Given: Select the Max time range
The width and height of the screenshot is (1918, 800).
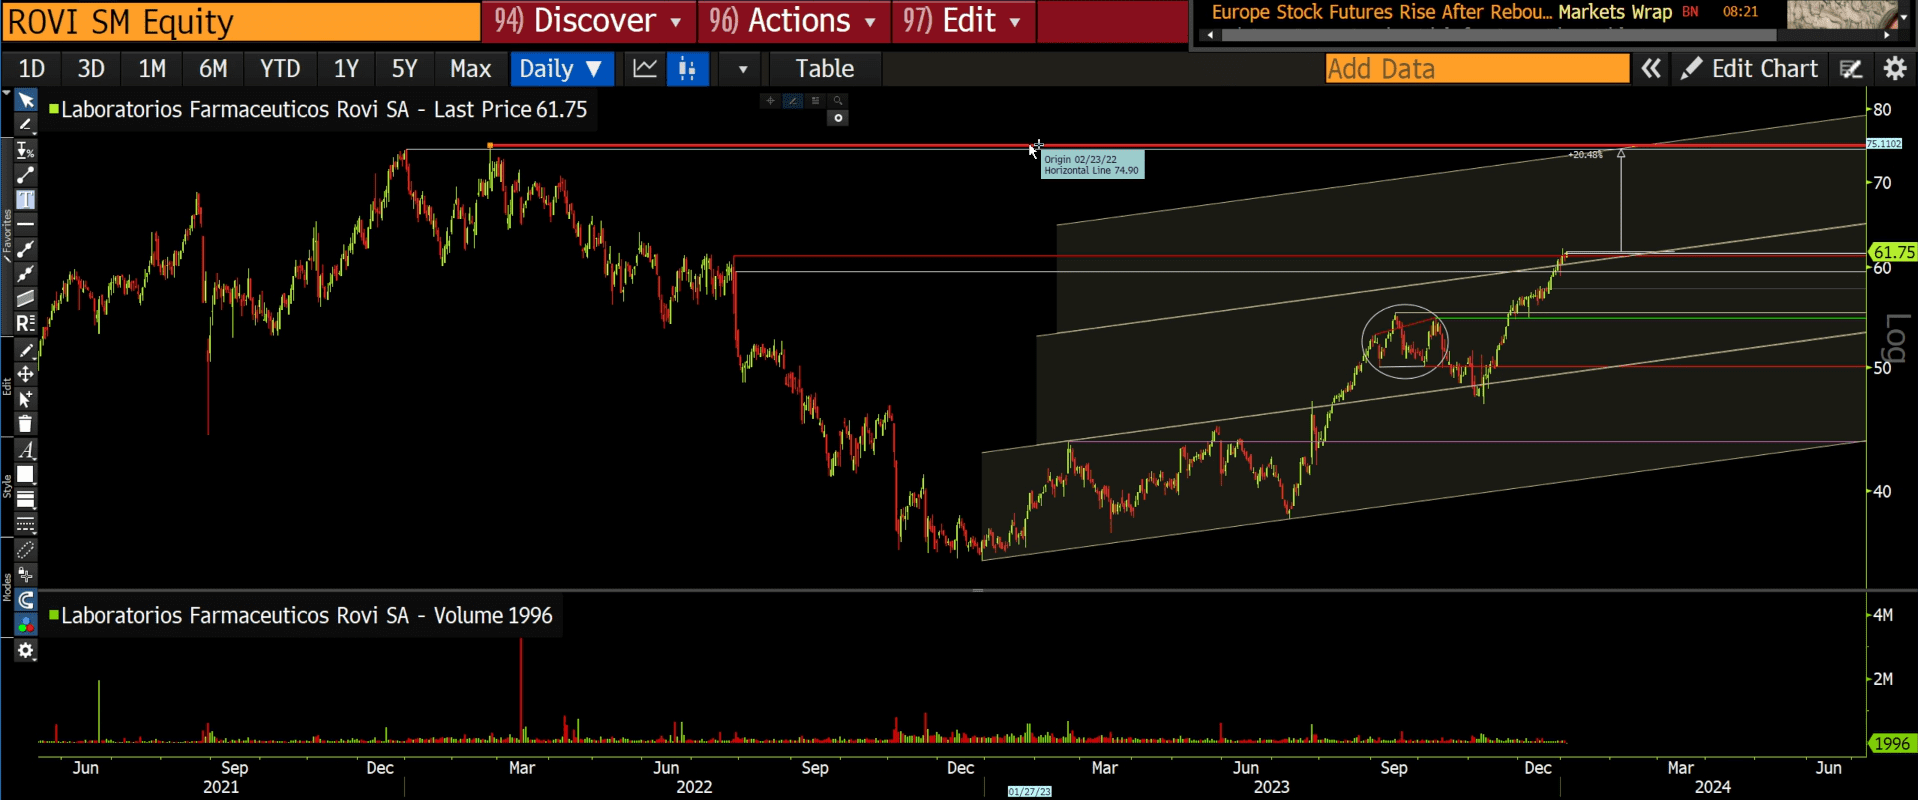Looking at the screenshot, I should tap(470, 69).
